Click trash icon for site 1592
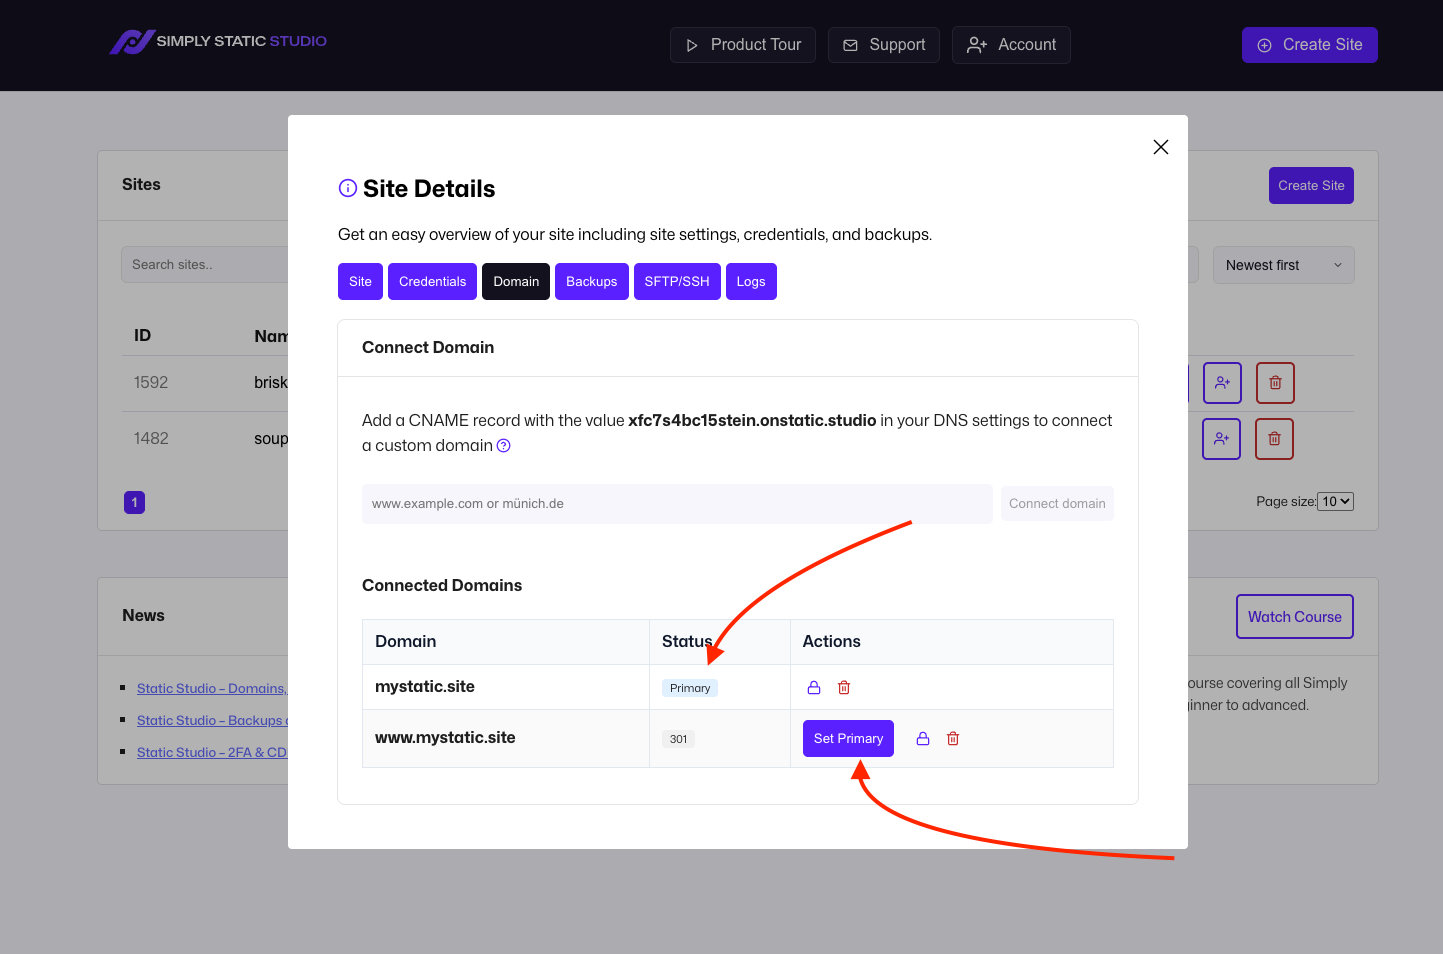 coord(1275,383)
